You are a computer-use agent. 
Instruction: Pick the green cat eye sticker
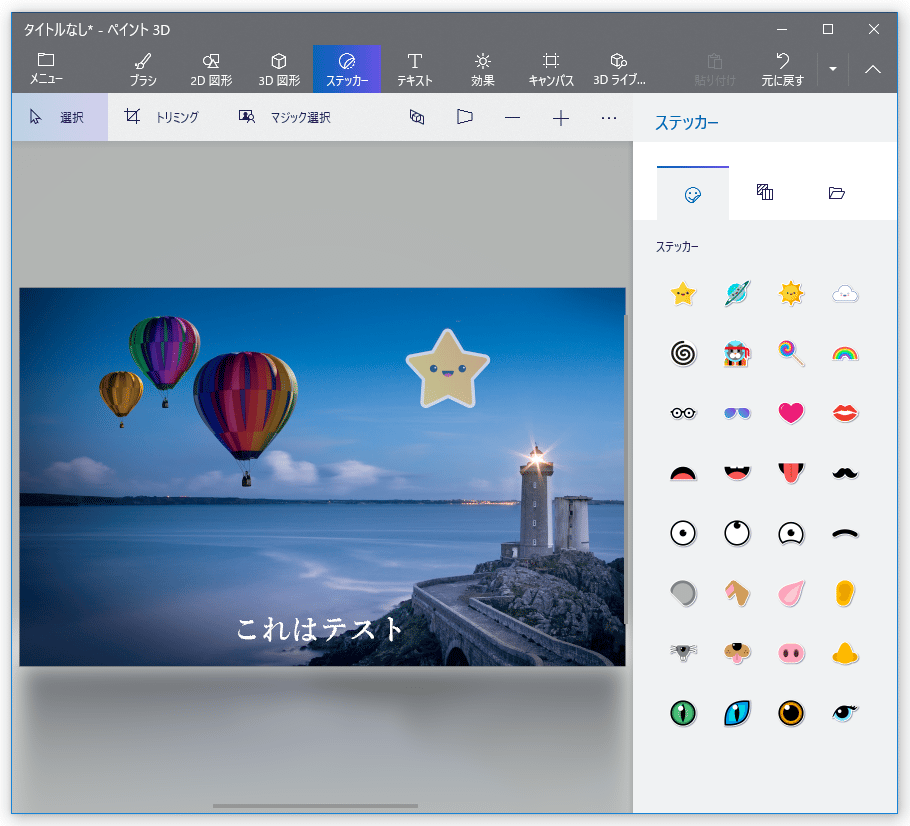pyautogui.click(x=683, y=713)
